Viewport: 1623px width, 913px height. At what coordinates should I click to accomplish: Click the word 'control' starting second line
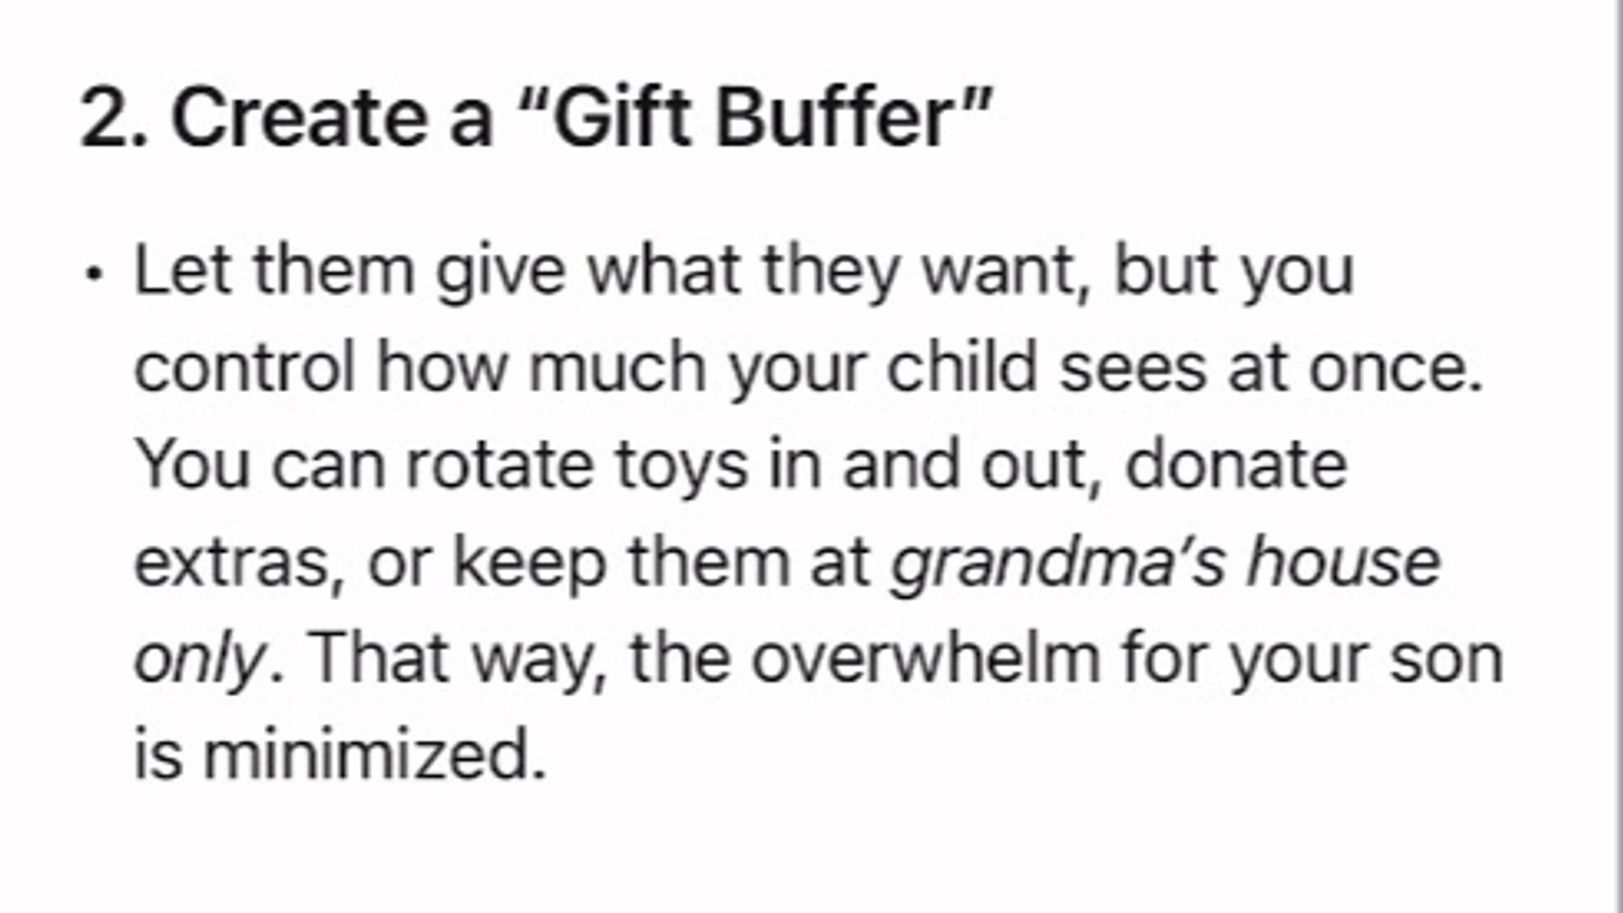tap(245, 367)
